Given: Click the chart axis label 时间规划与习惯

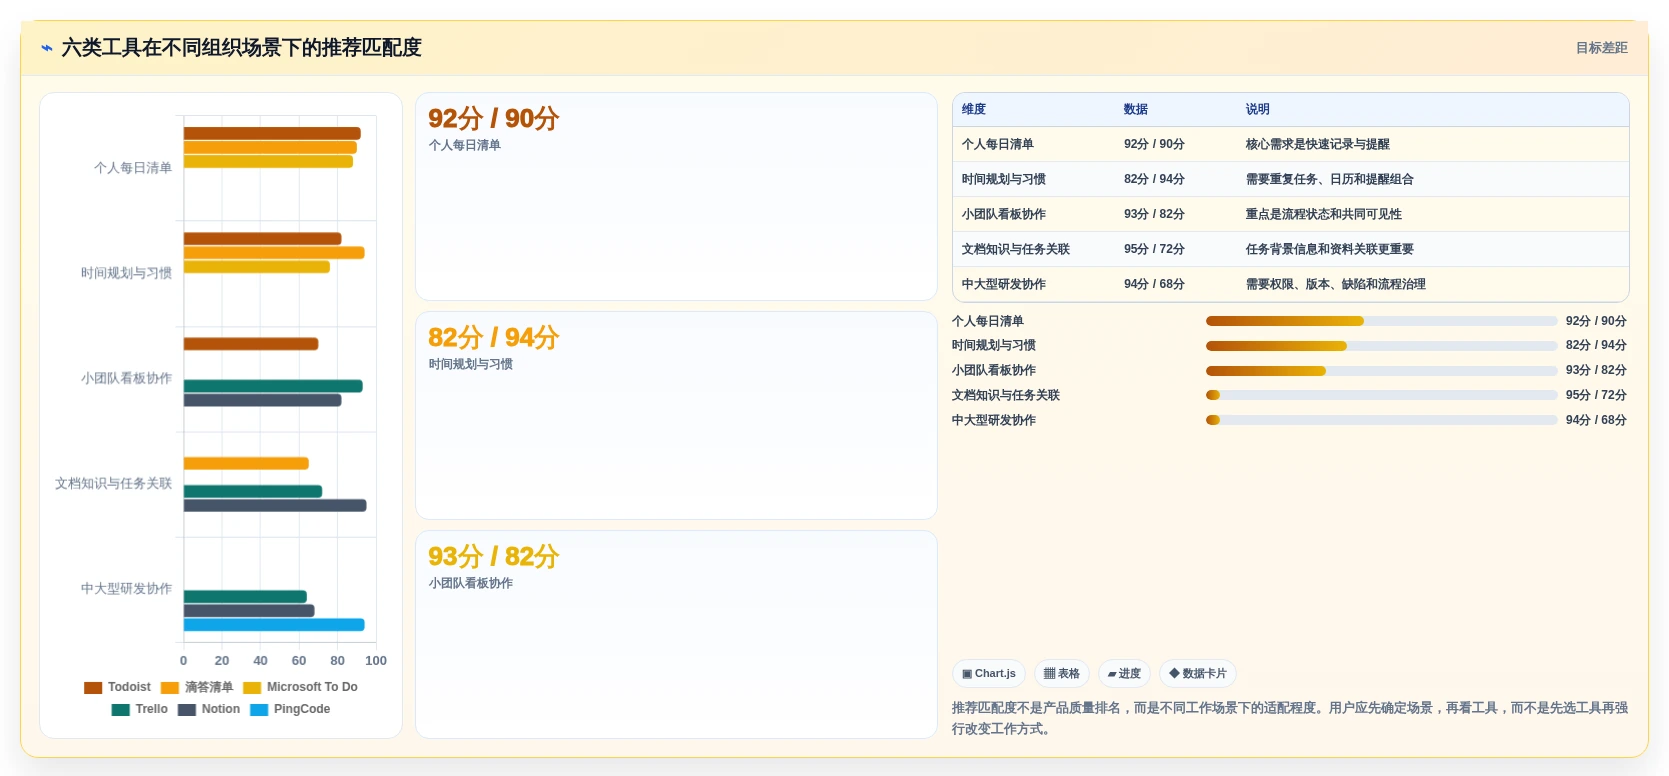Looking at the screenshot, I should [127, 273].
